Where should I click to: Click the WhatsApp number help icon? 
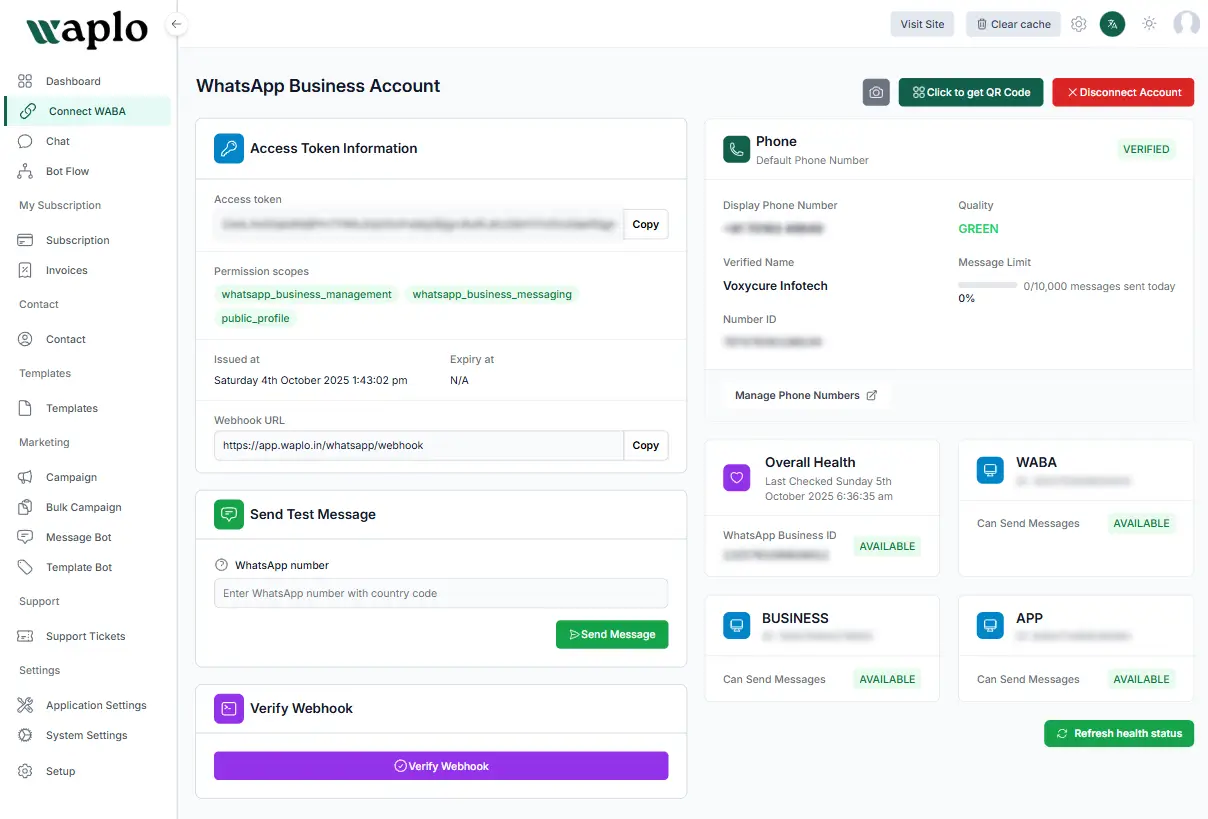pos(222,565)
